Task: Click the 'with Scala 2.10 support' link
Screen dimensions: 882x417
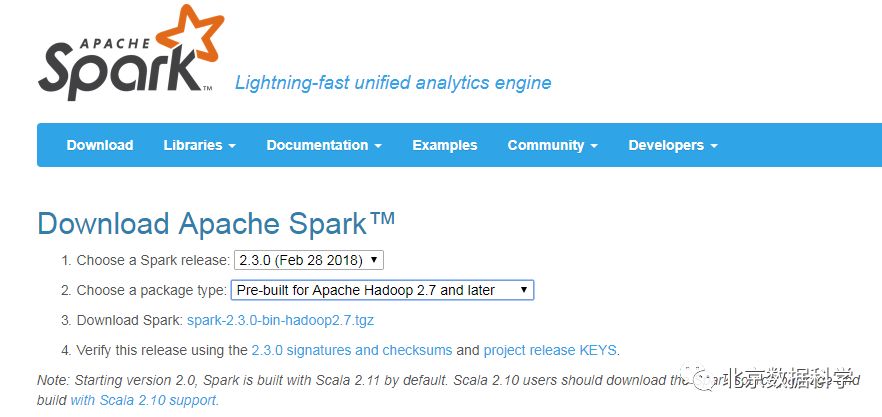Action: point(144,400)
